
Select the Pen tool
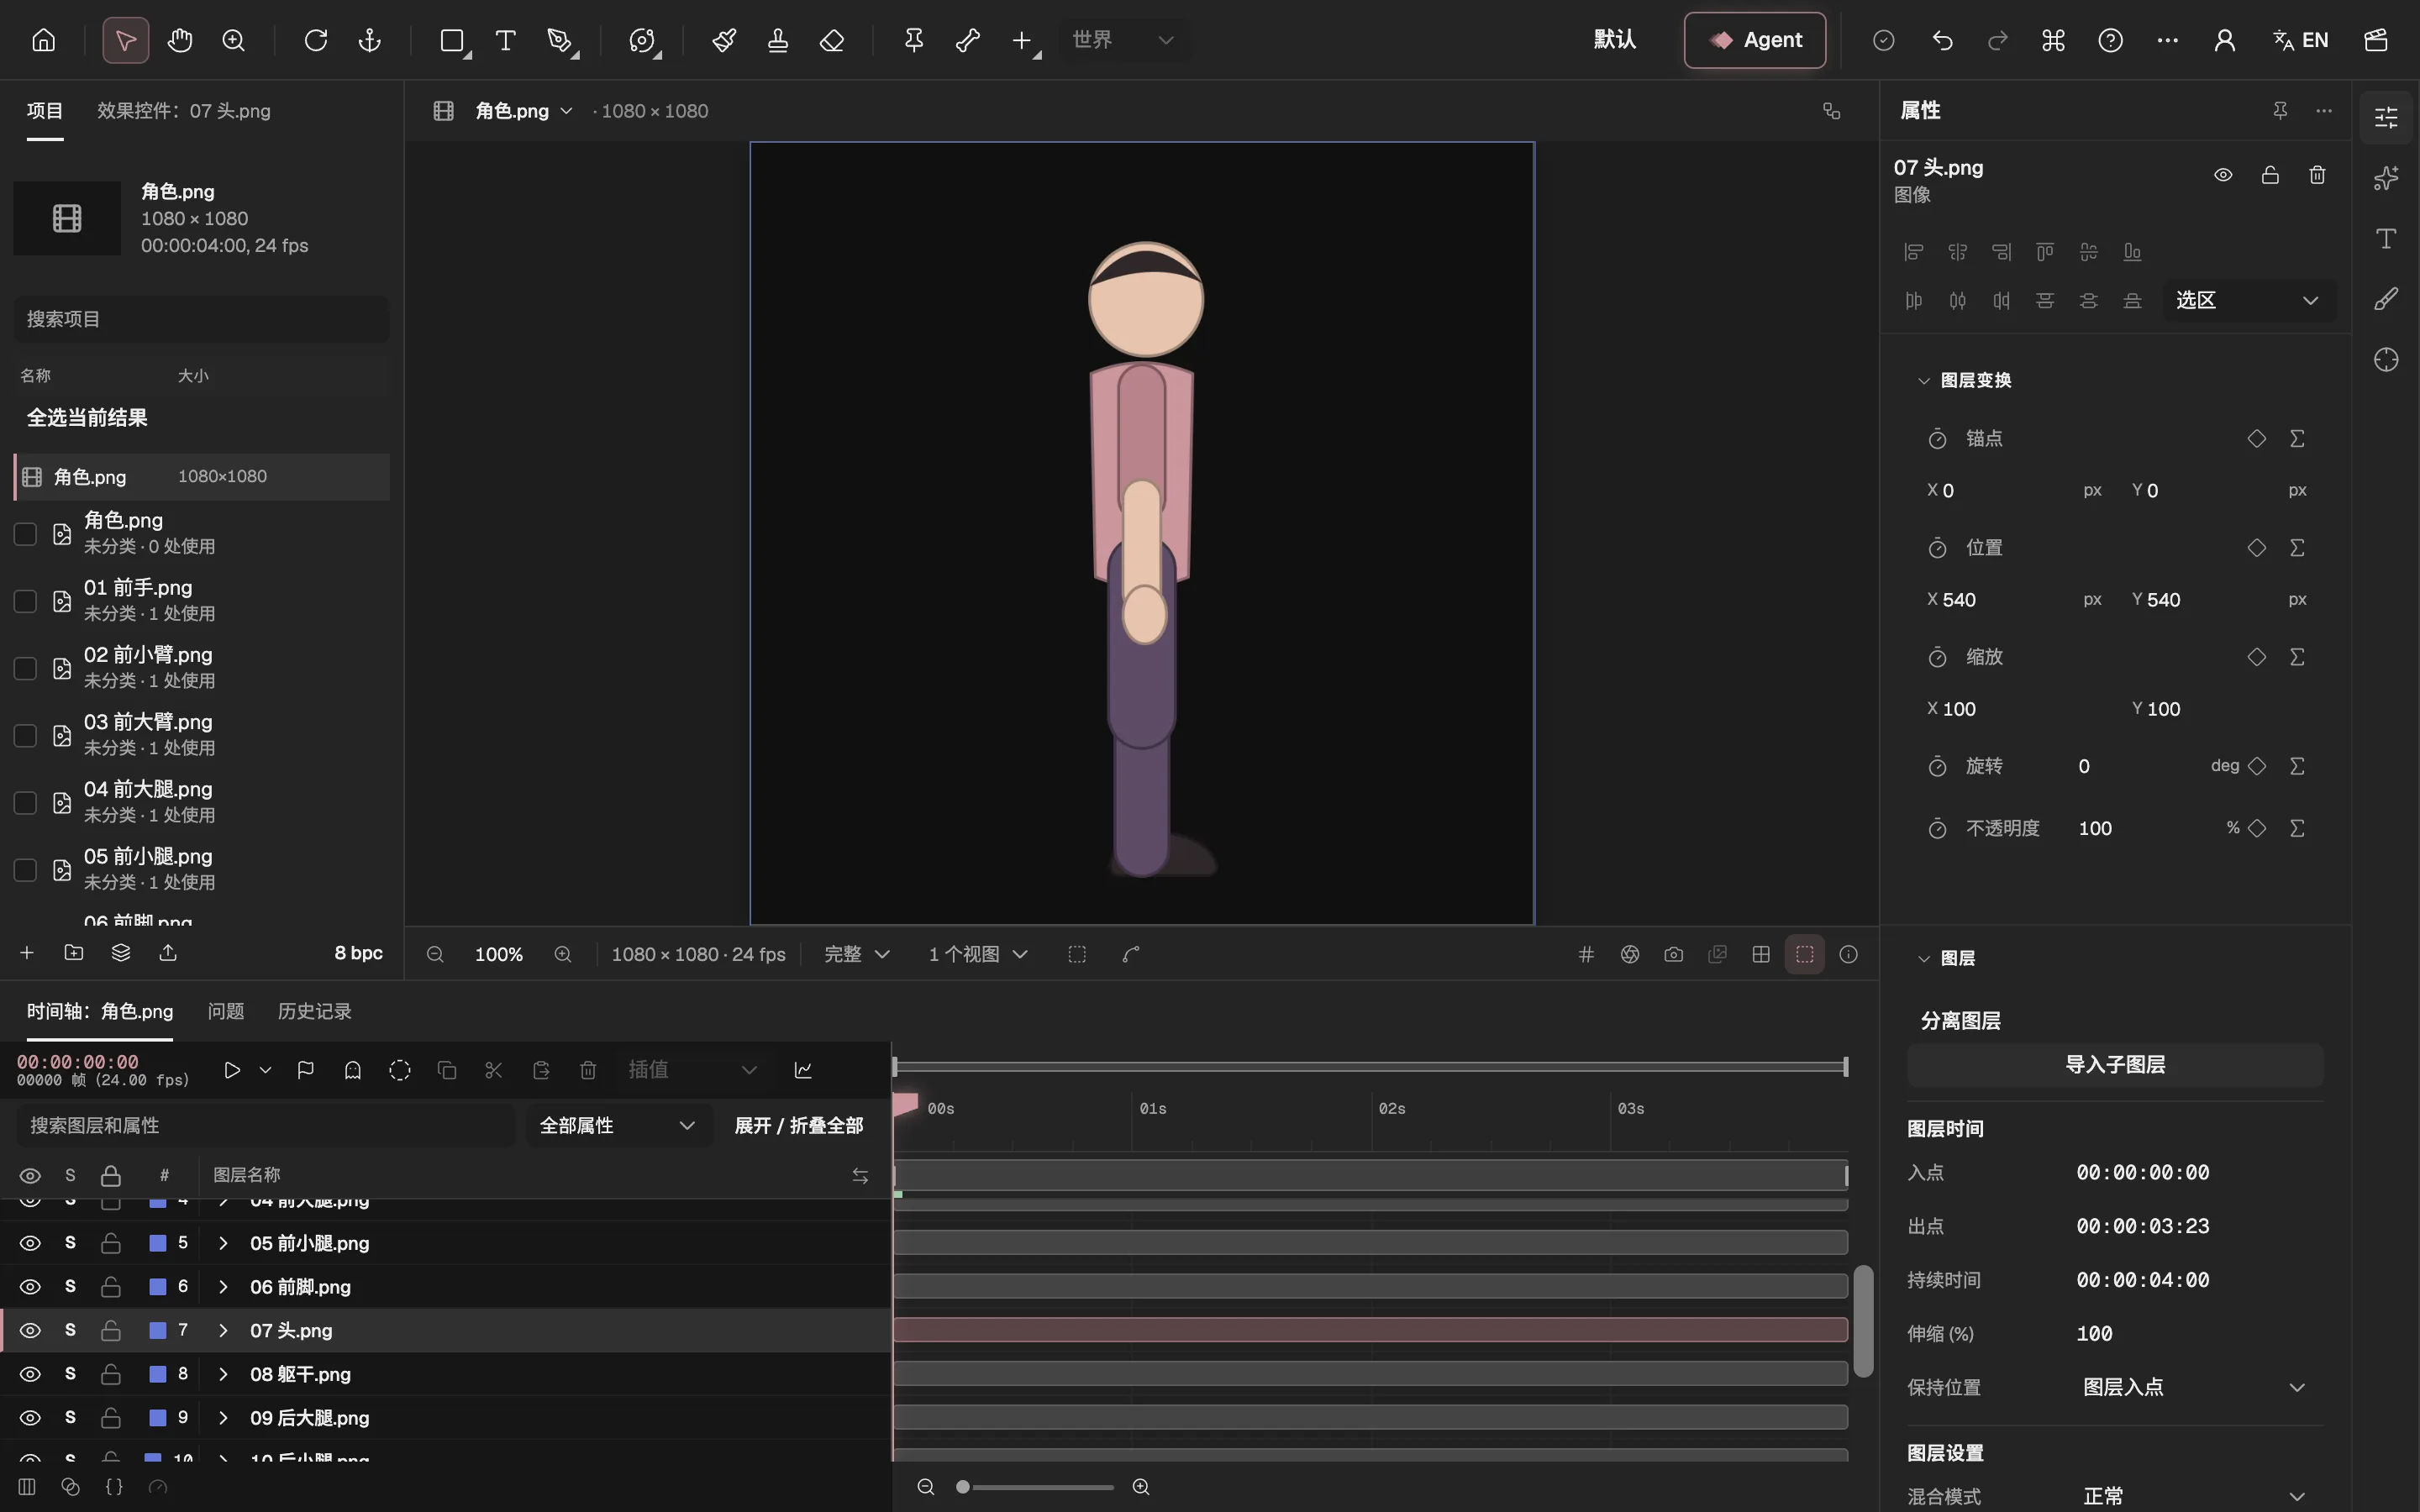pyautogui.click(x=560, y=40)
